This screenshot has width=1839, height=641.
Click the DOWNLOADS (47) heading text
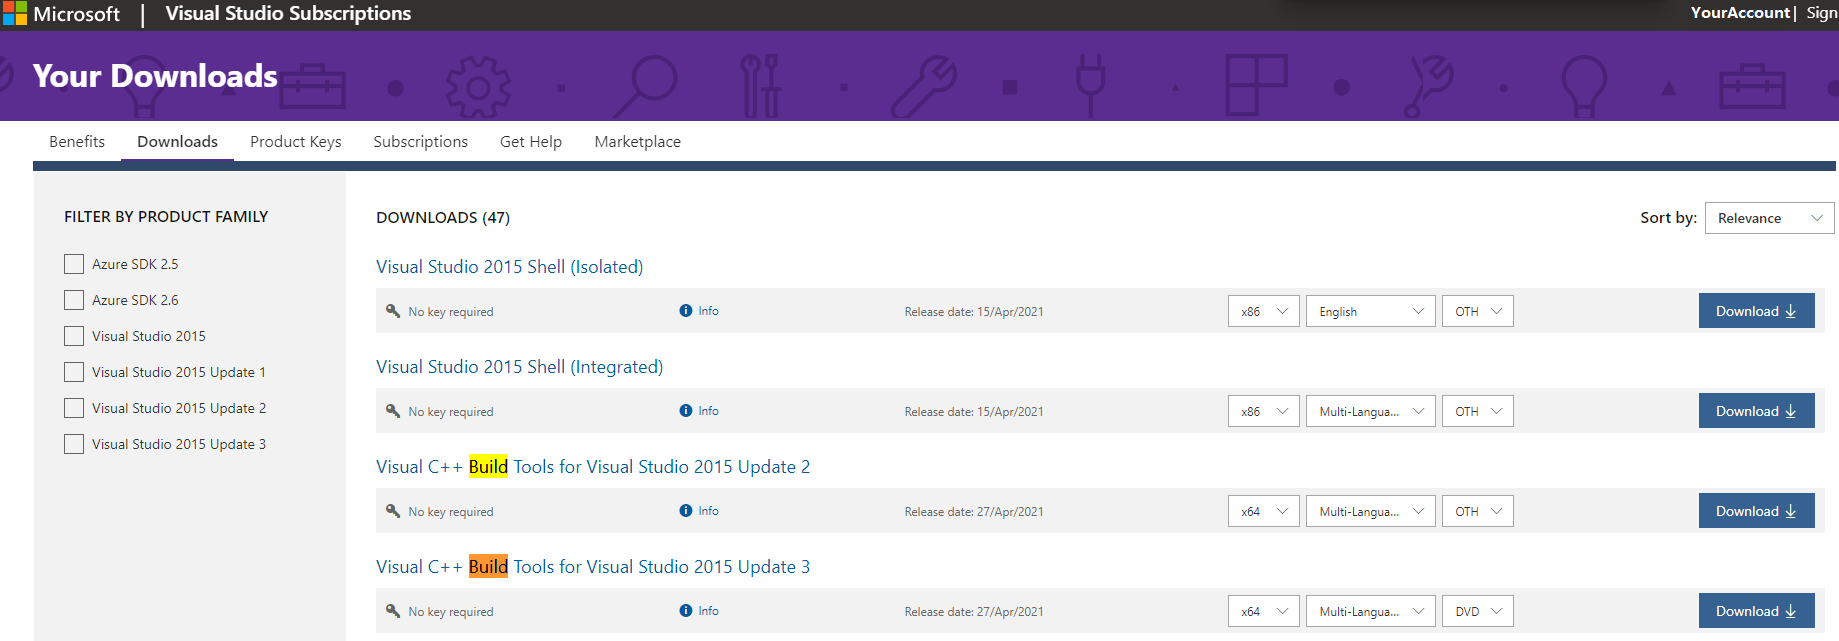(x=443, y=218)
